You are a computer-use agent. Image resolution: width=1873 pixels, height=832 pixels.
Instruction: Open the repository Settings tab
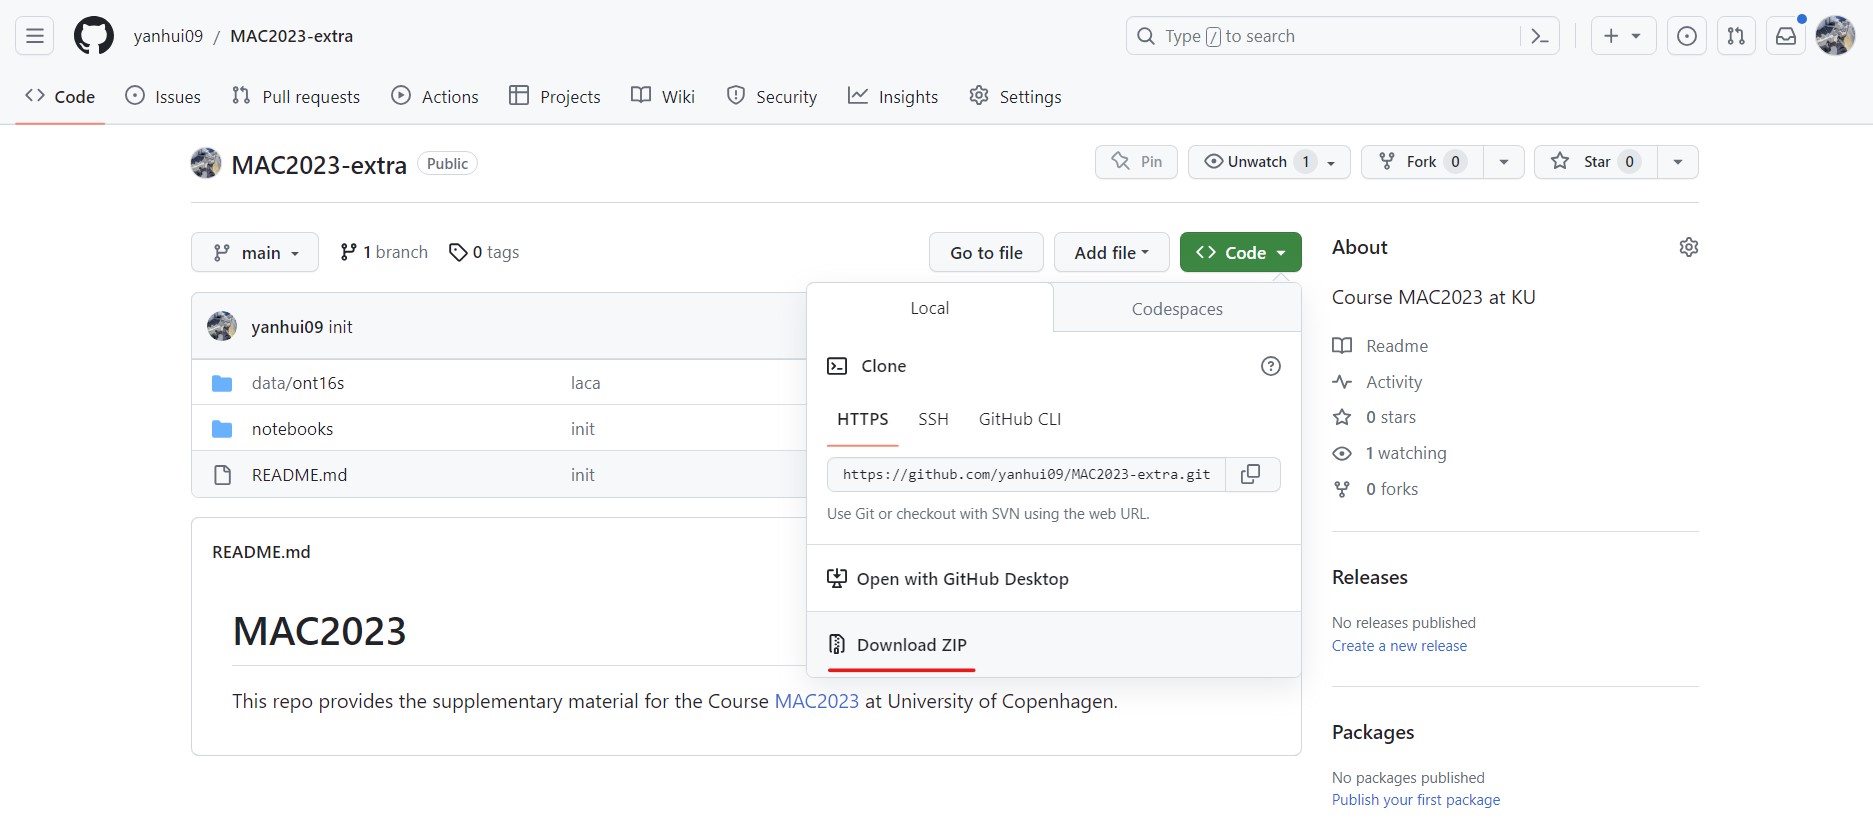[x=1015, y=96]
